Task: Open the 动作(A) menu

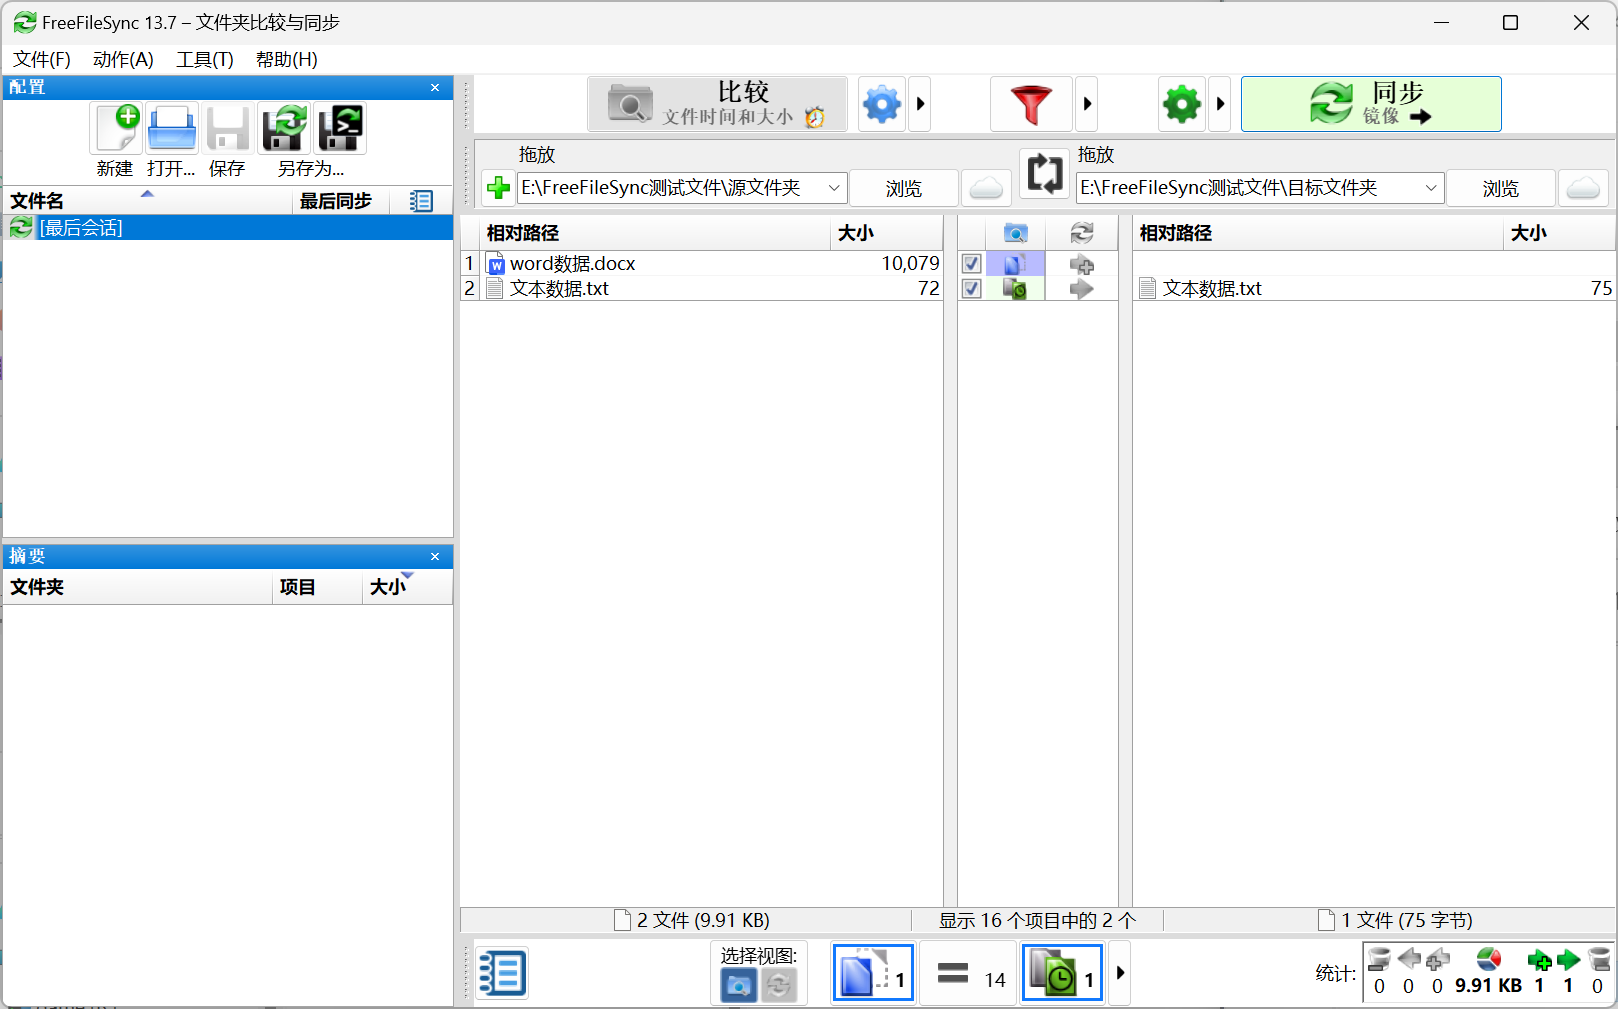Action: [122, 59]
